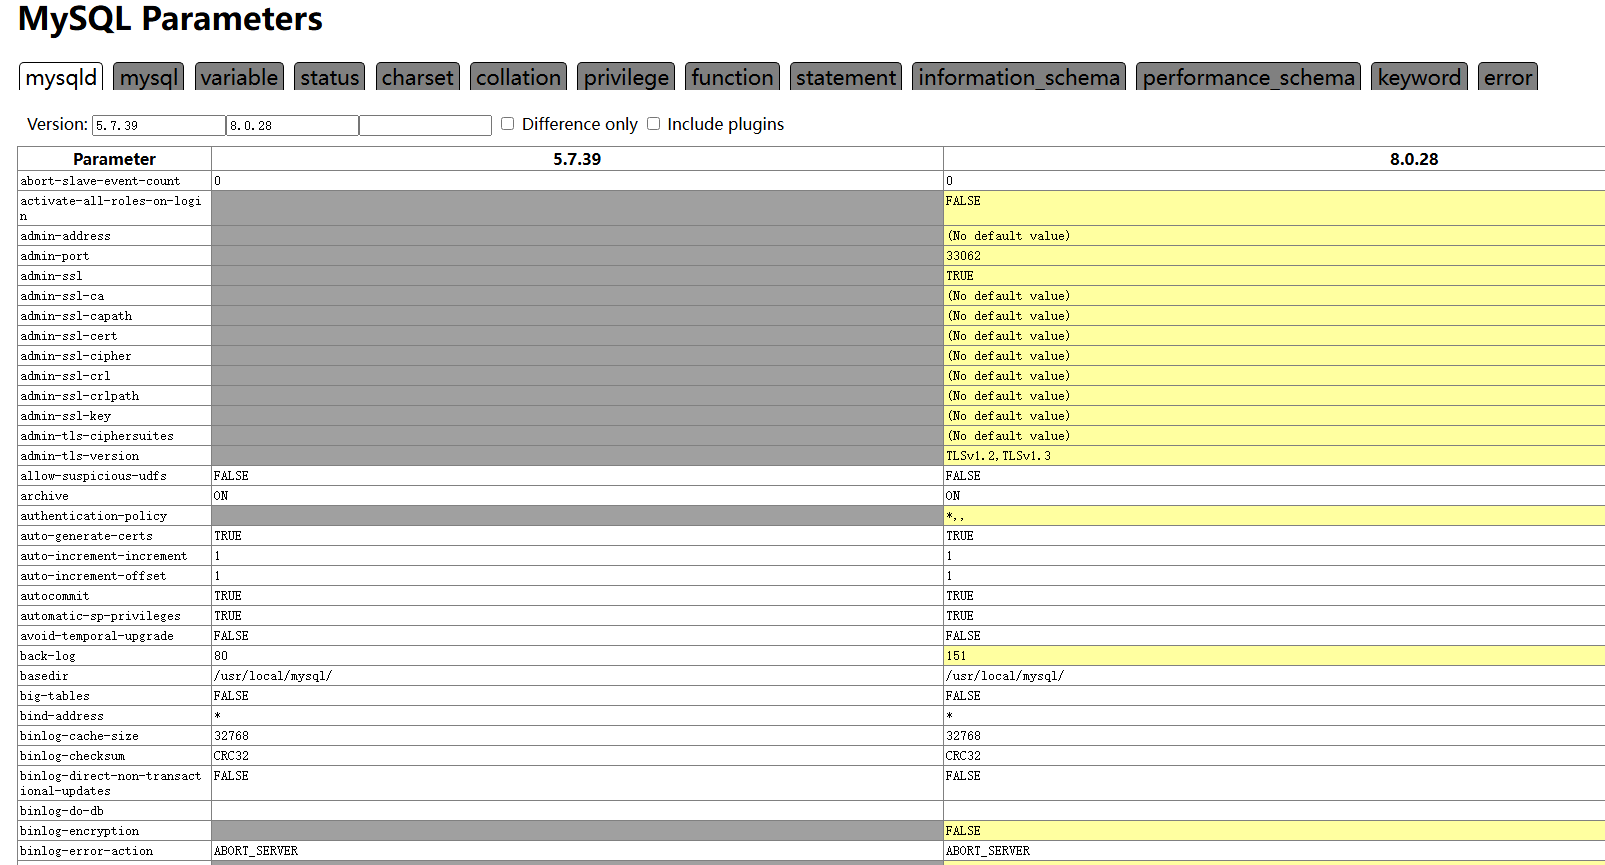This screenshot has height=865, width=1605.
Task: Select the archive parameter name
Action: [x=44, y=496]
